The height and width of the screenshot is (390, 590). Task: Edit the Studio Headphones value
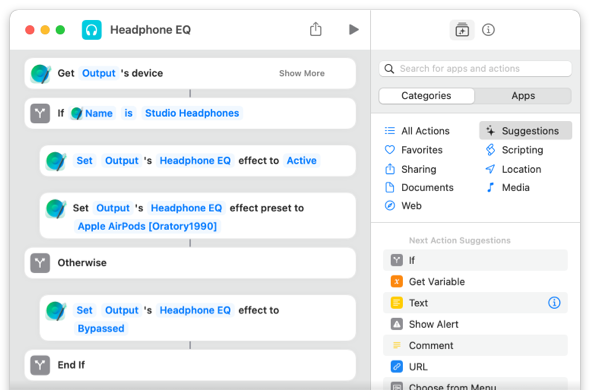pos(192,113)
